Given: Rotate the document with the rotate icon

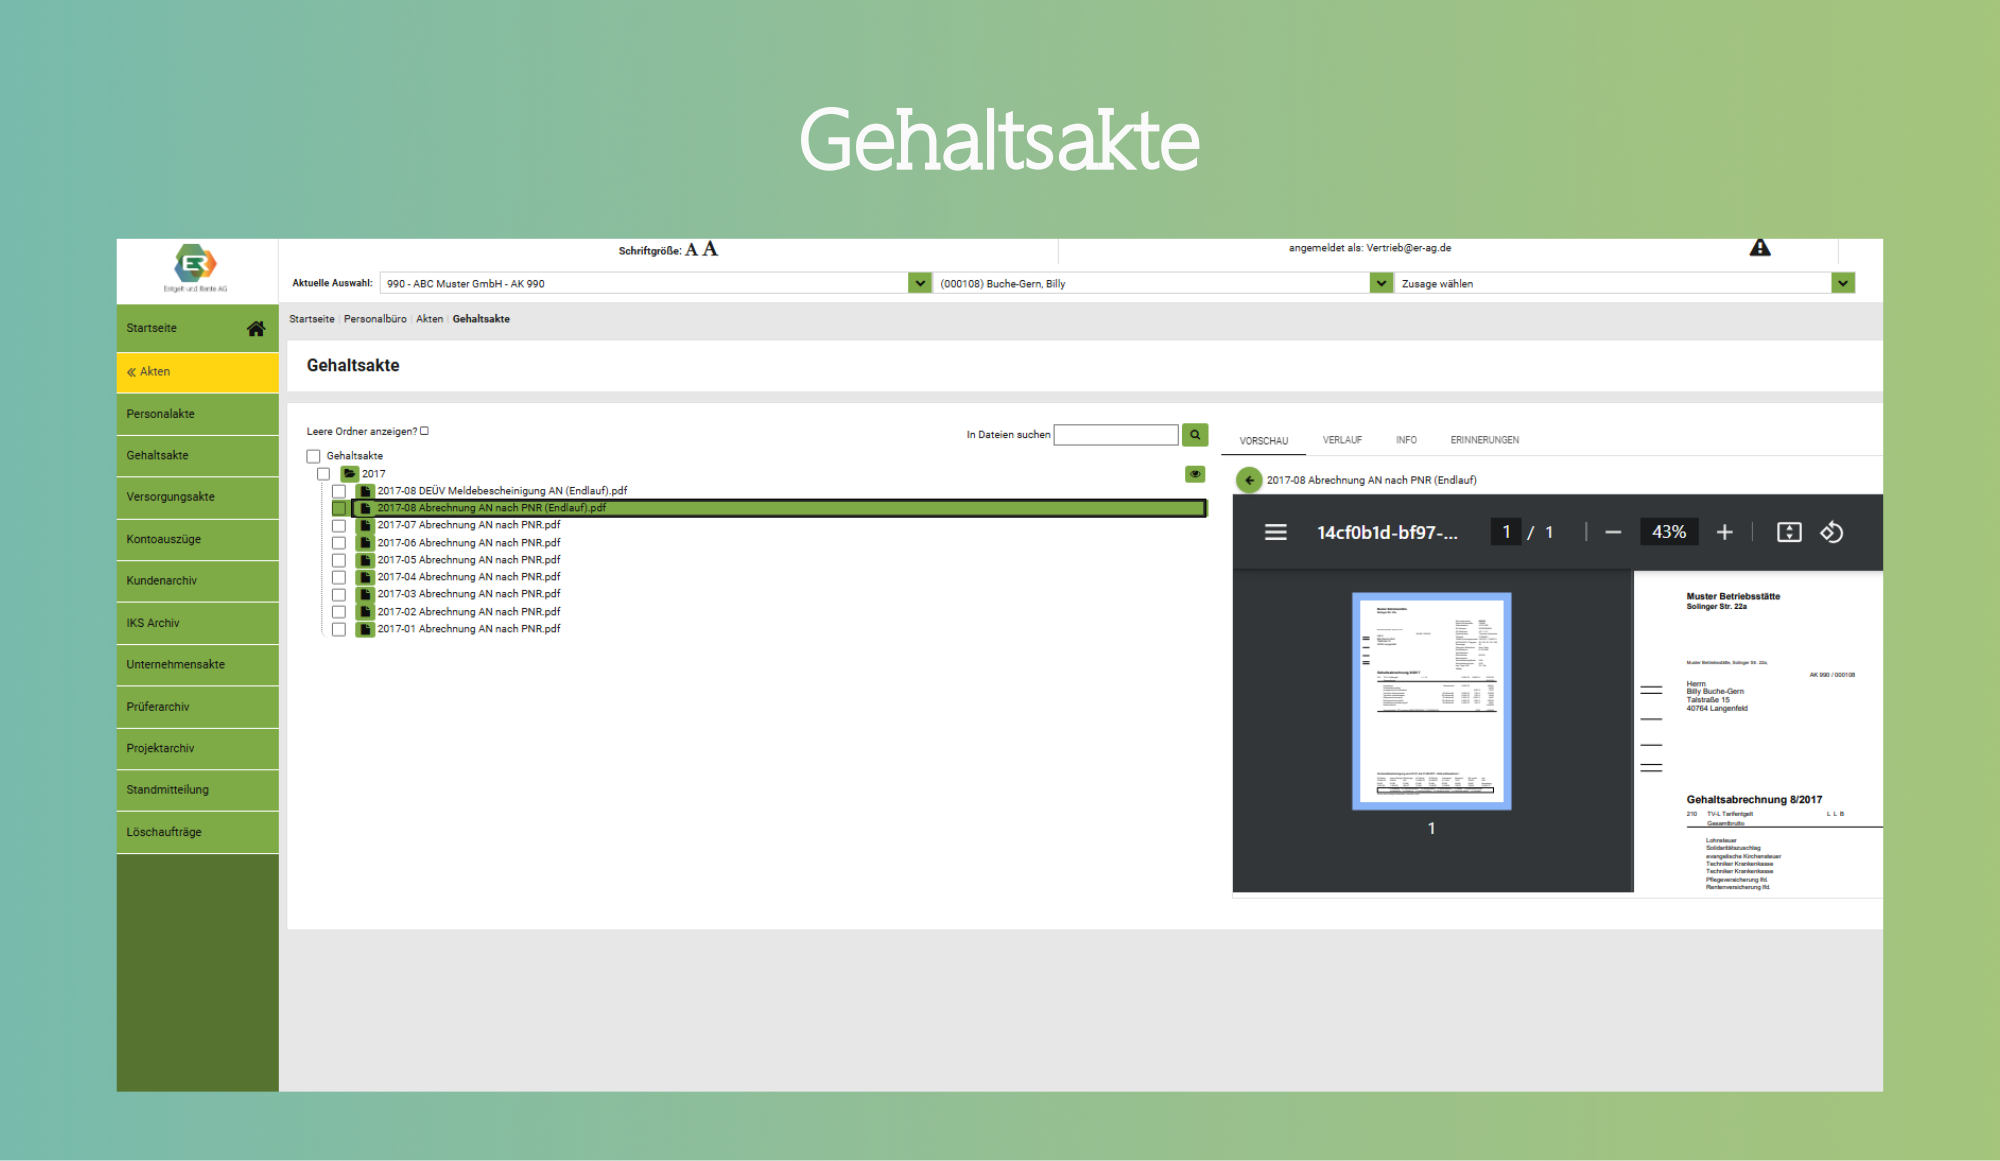Looking at the screenshot, I should [x=1831, y=533].
